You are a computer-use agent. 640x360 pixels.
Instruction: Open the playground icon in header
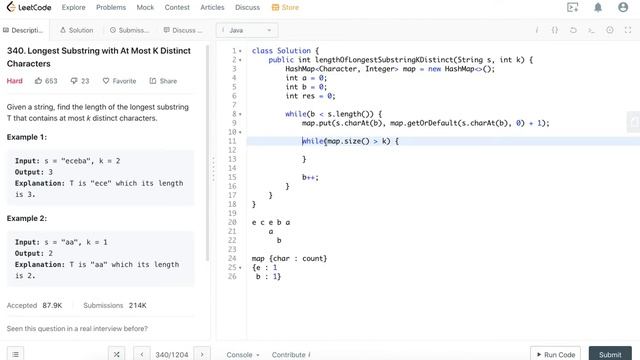point(573,7)
